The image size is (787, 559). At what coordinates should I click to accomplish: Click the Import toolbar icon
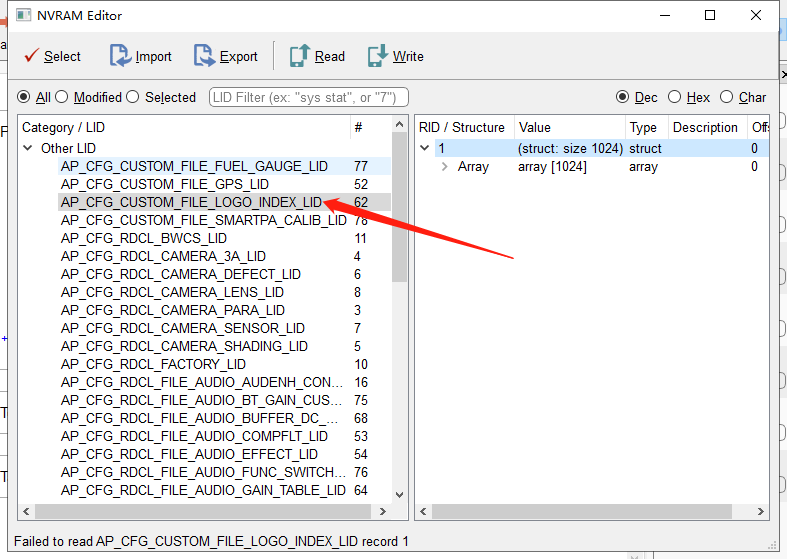120,56
